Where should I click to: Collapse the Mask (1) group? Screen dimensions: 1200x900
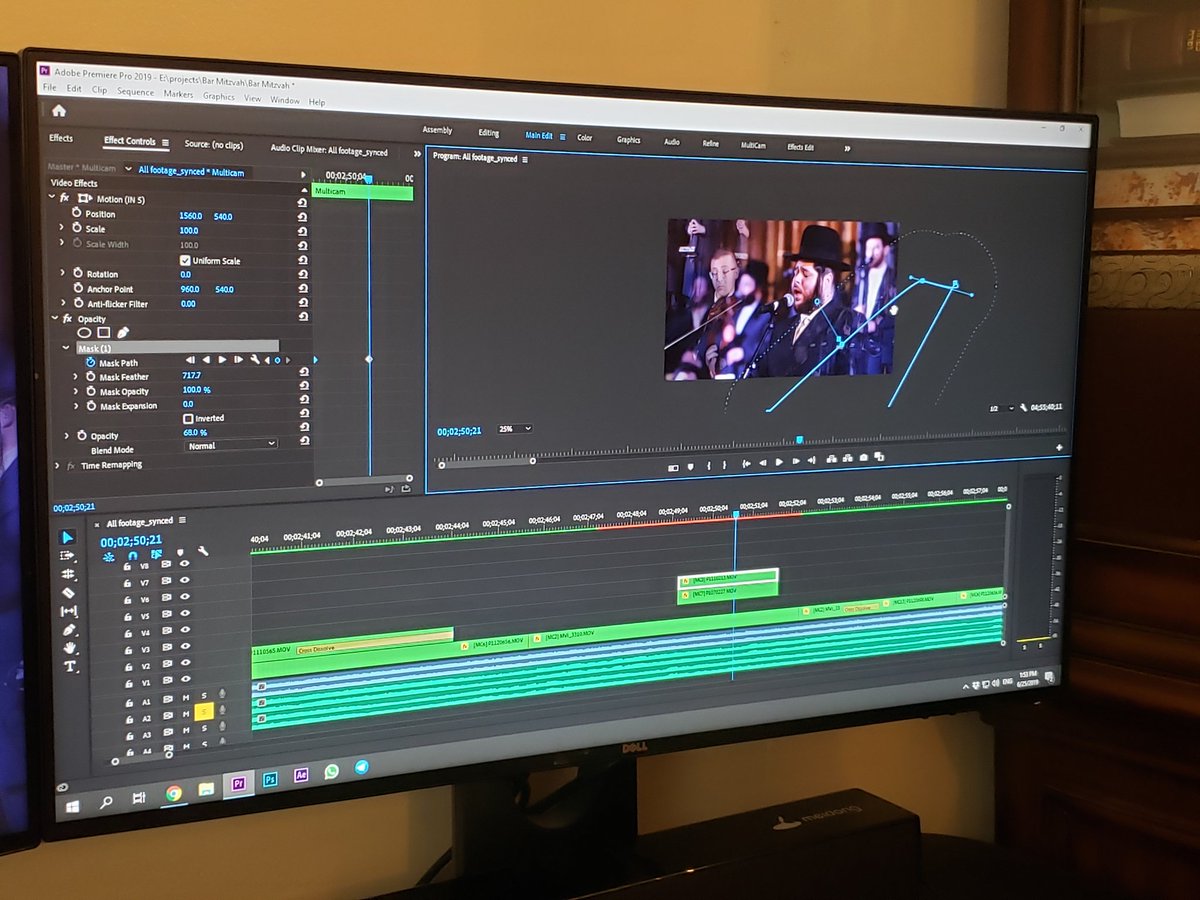coord(66,348)
